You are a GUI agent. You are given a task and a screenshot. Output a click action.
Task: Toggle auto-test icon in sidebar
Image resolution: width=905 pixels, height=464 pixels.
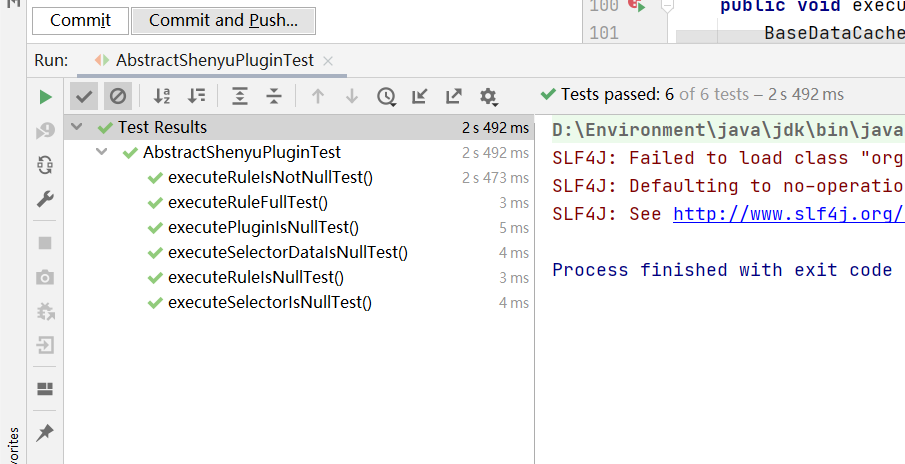click(x=45, y=165)
